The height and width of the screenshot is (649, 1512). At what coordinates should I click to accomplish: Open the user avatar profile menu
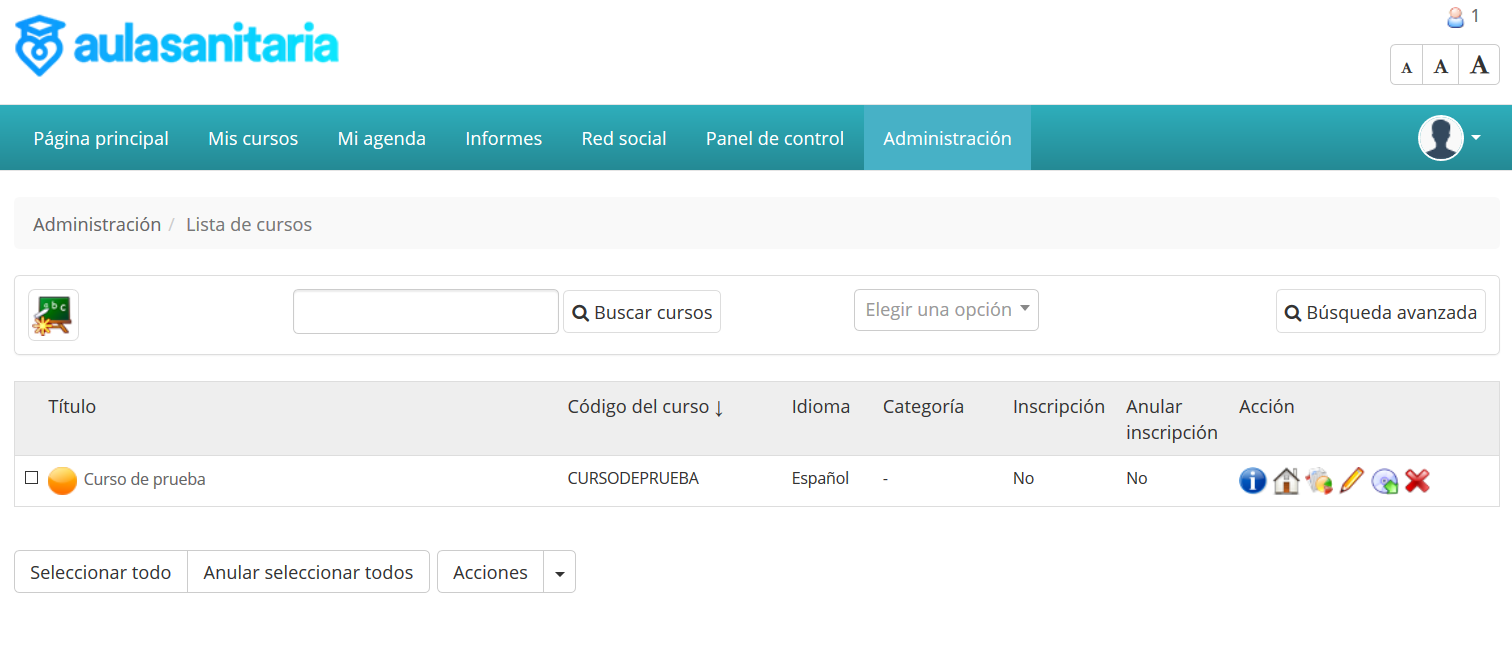(1449, 138)
